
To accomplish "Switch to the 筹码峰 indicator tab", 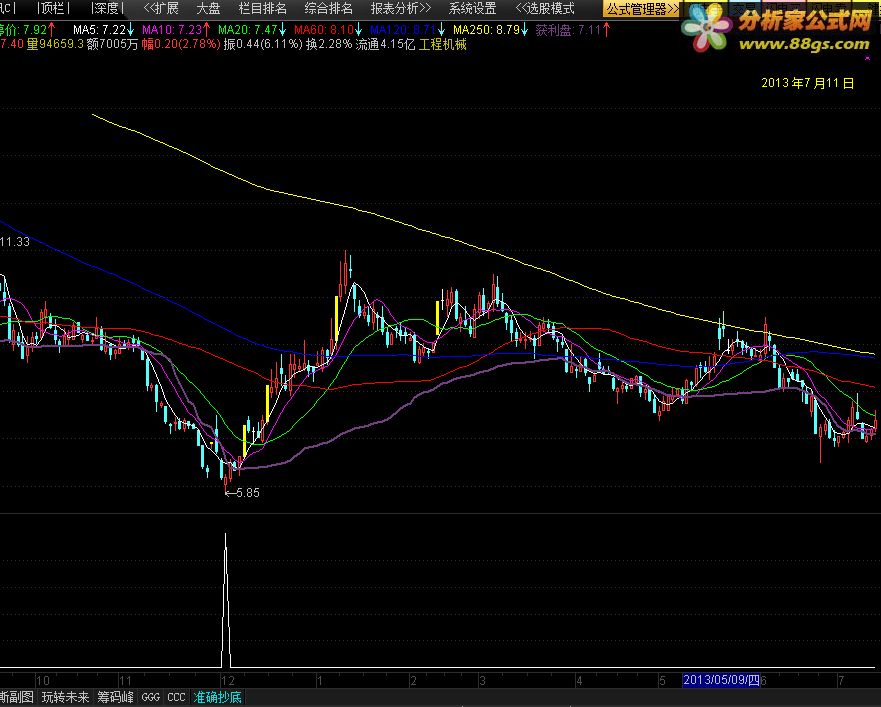I will 116,697.
